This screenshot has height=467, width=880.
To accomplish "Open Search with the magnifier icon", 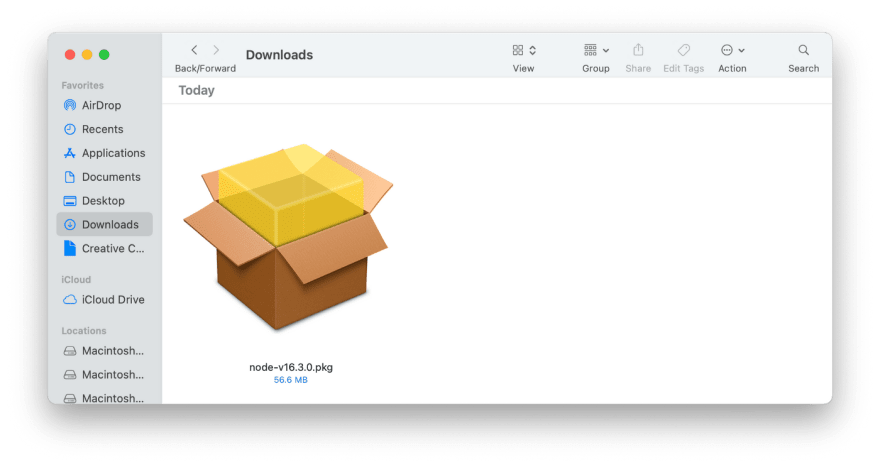I will (x=804, y=50).
